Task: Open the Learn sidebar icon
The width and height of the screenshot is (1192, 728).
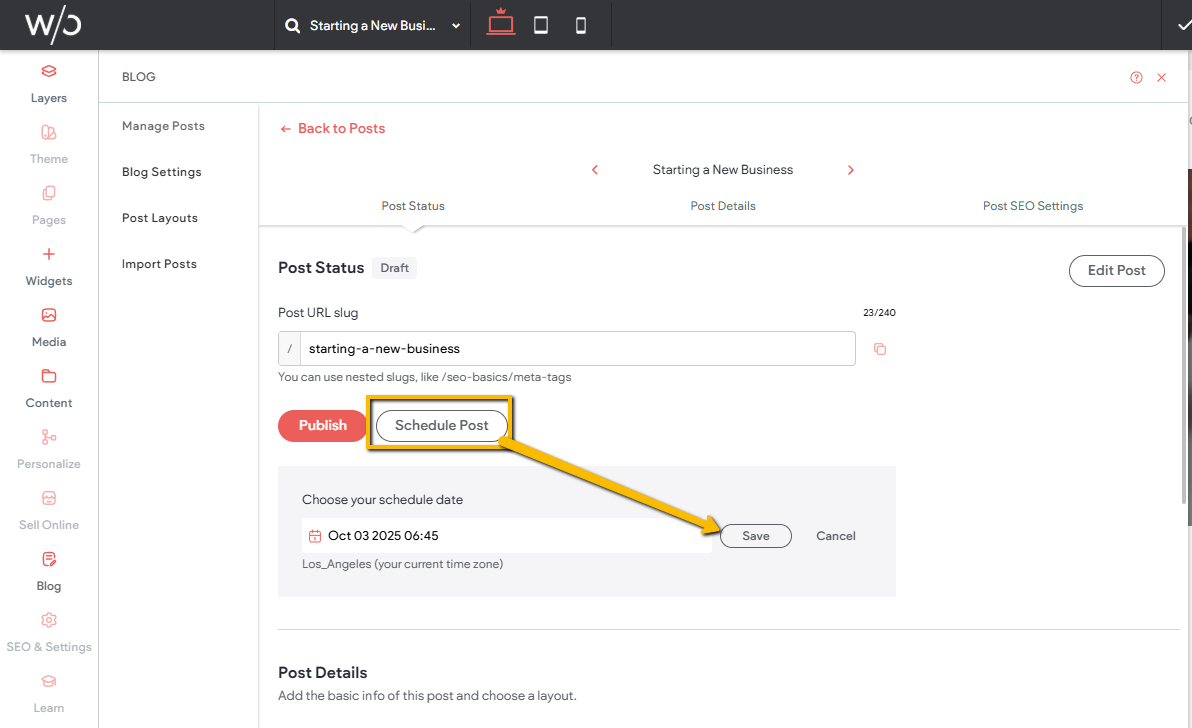Action: click(x=49, y=681)
